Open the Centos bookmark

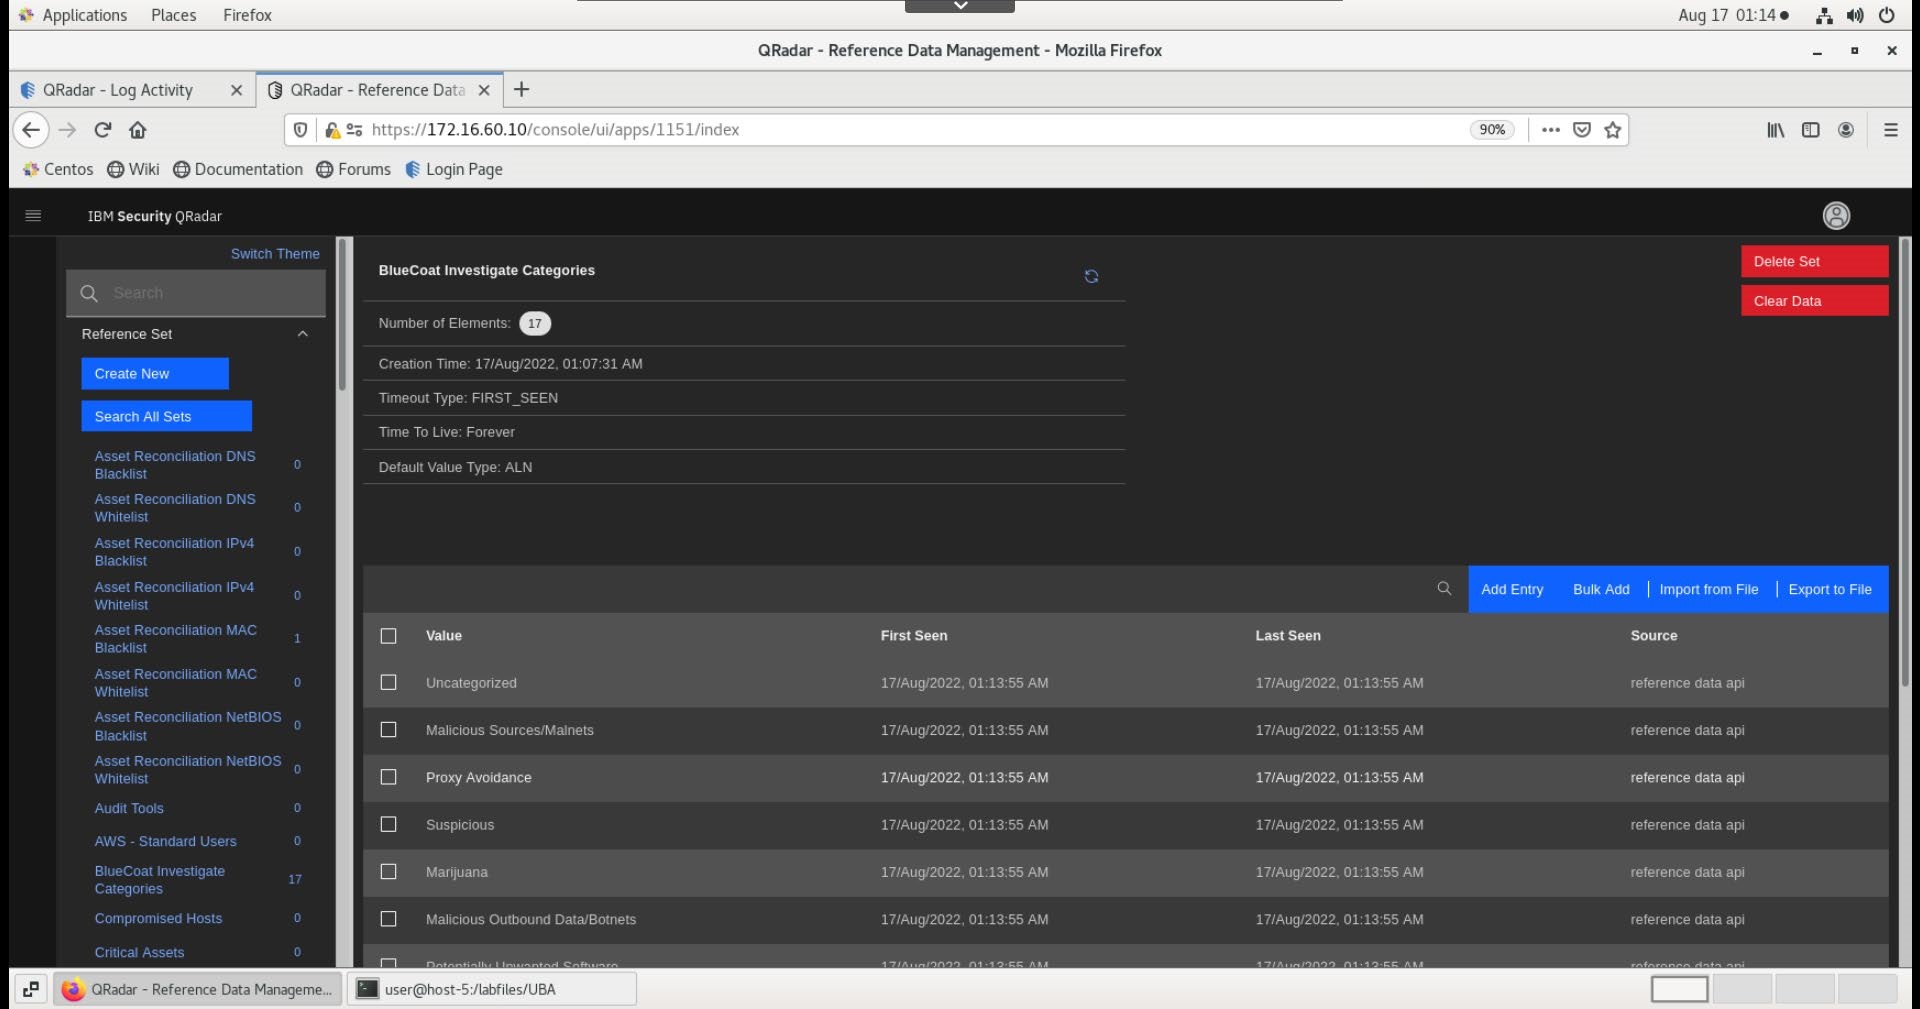58,169
